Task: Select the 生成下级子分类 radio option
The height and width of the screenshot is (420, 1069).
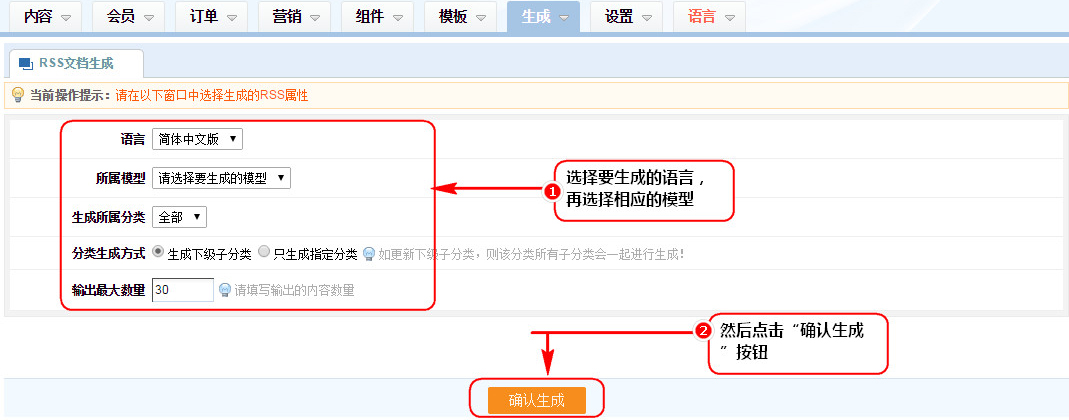Action: point(159,253)
